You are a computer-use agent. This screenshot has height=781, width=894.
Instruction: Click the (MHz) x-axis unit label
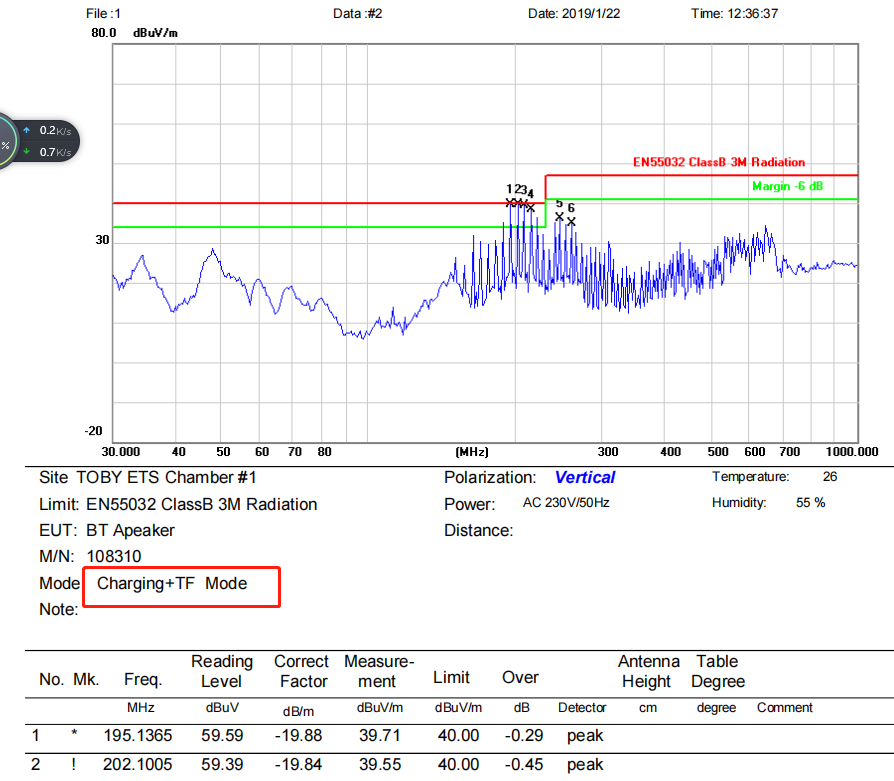pos(472,451)
